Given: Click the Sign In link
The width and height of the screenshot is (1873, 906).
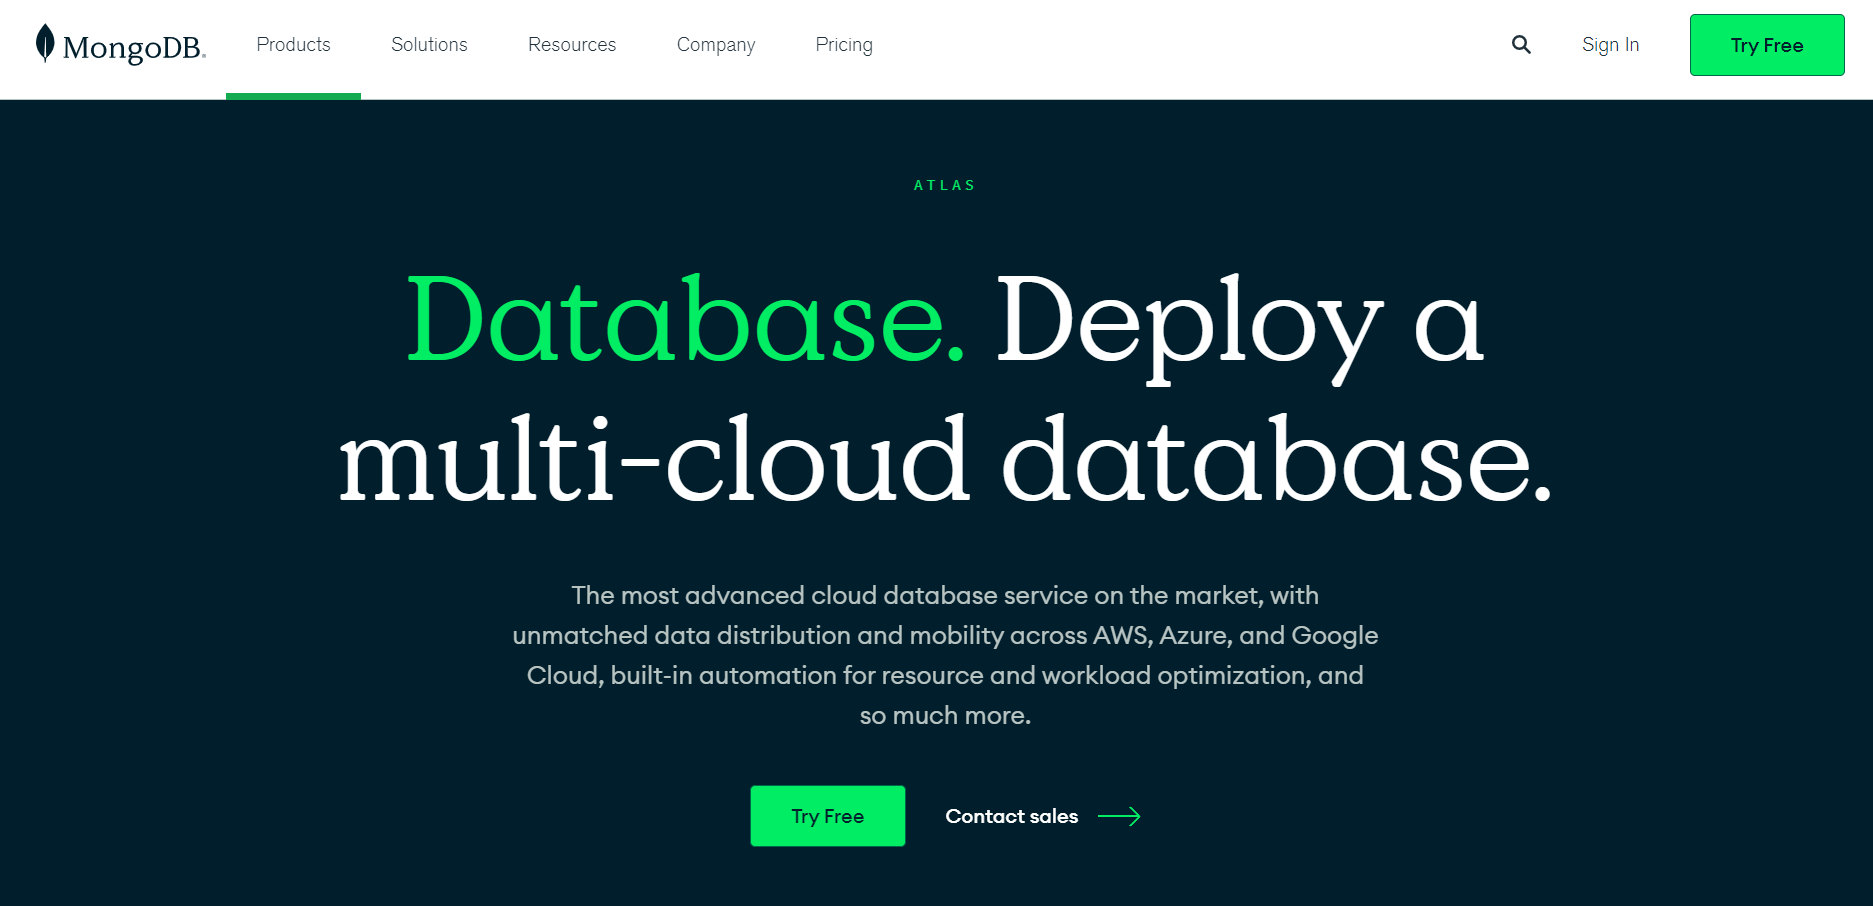Looking at the screenshot, I should pyautogui.click(x=1610, y=45).
